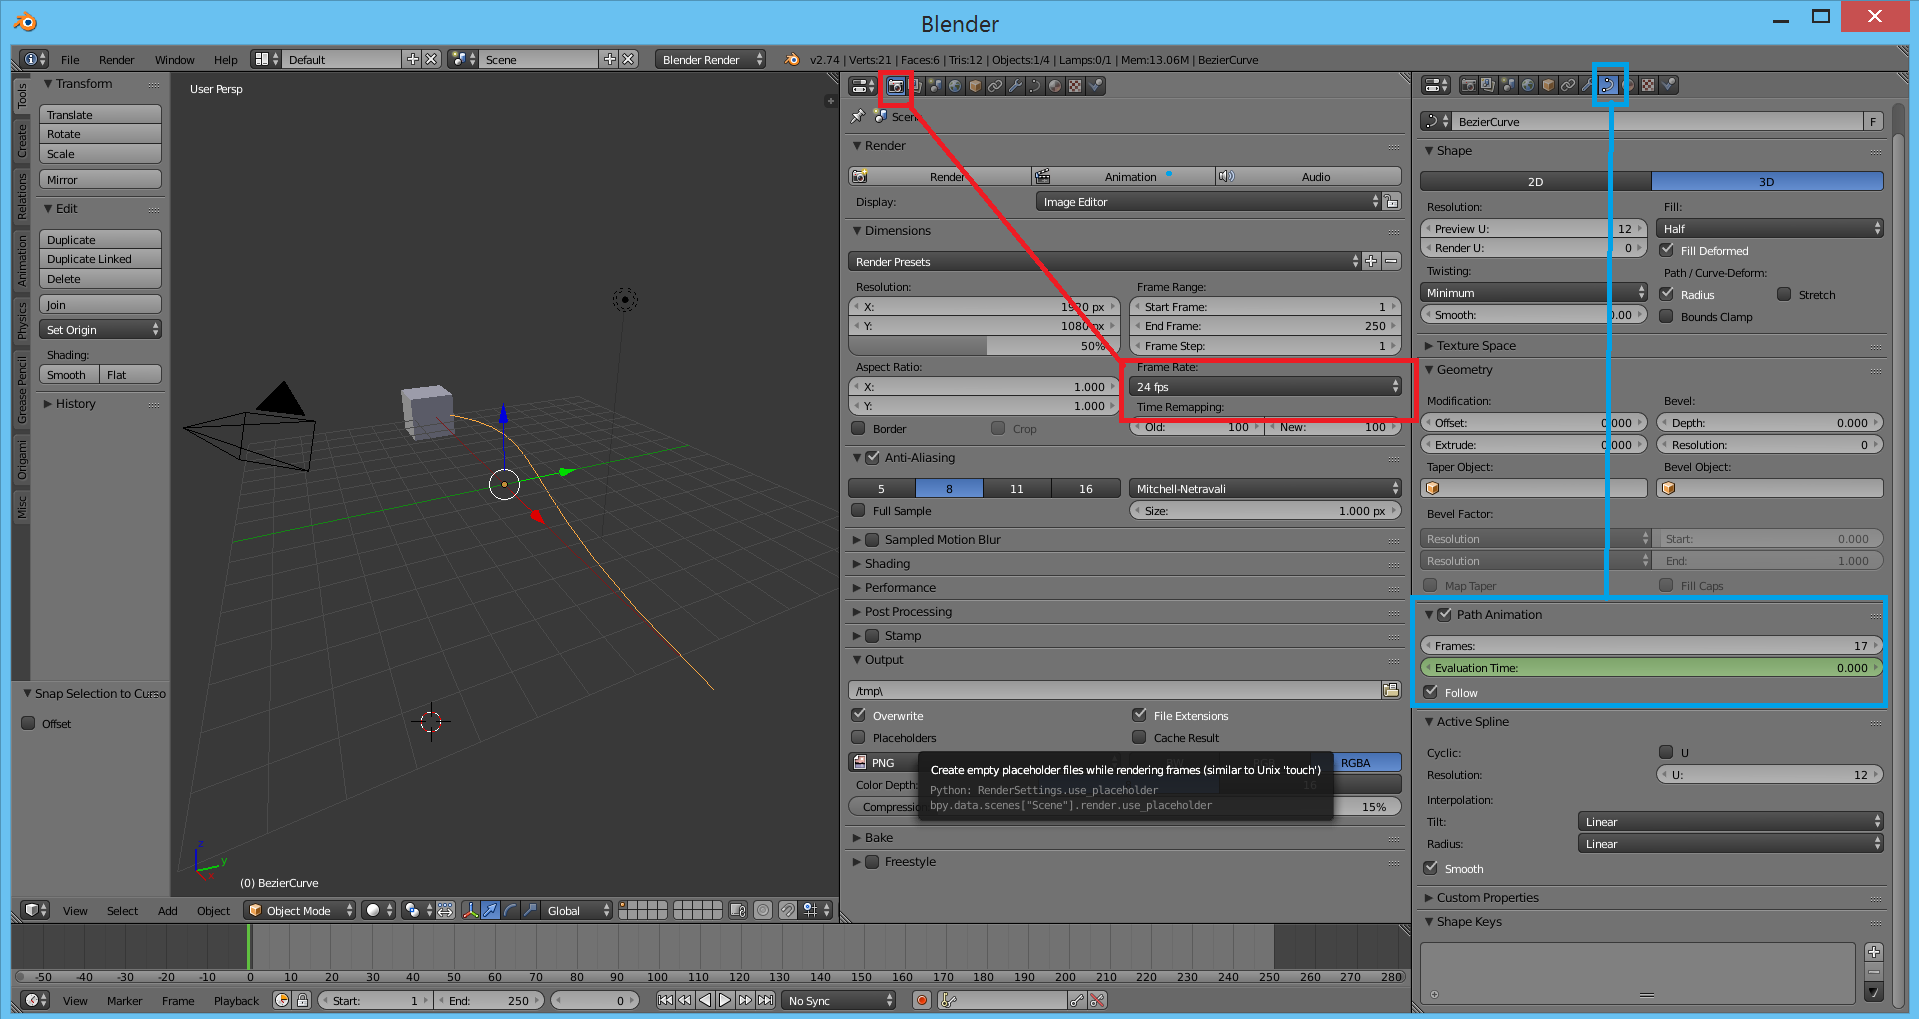
Task: Open the Twisting Minimum dropdown
Action: (x=1533, y=292)
